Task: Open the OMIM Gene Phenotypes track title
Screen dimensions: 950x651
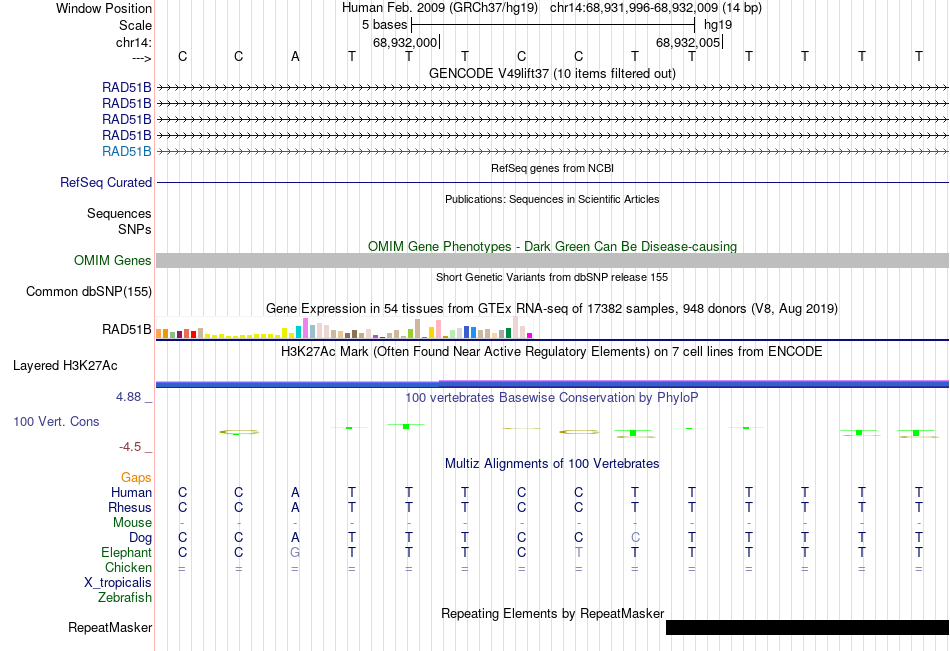Action: click(552, 246)
